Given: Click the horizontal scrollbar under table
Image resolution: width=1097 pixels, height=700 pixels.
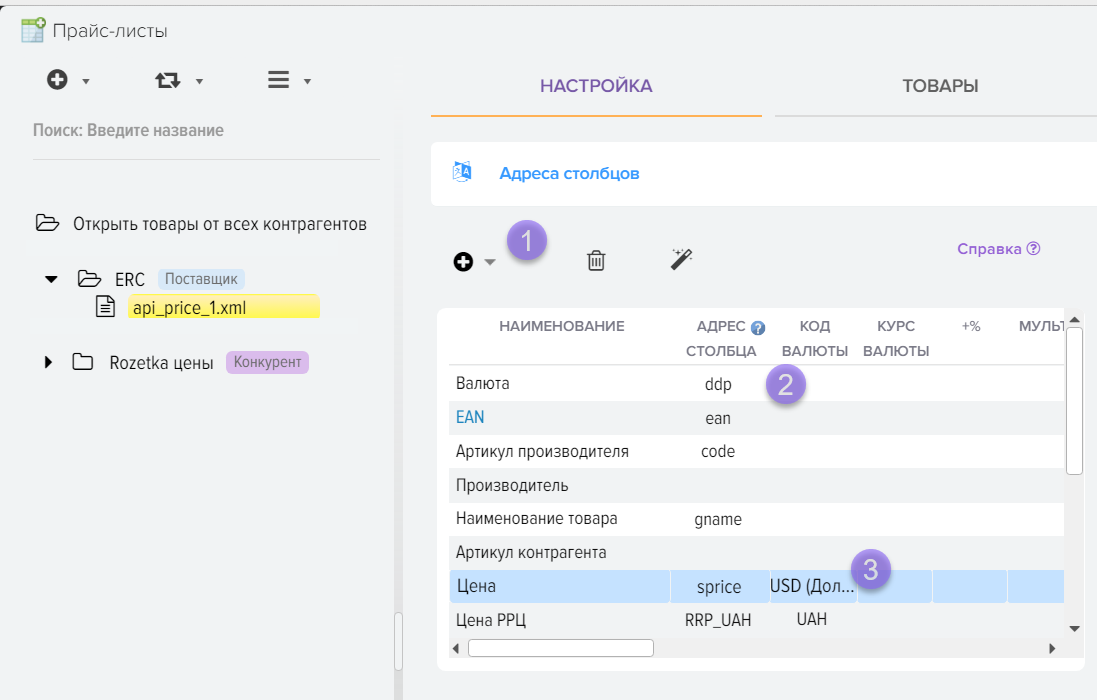Looking at the screenshot, I should 560,648.
